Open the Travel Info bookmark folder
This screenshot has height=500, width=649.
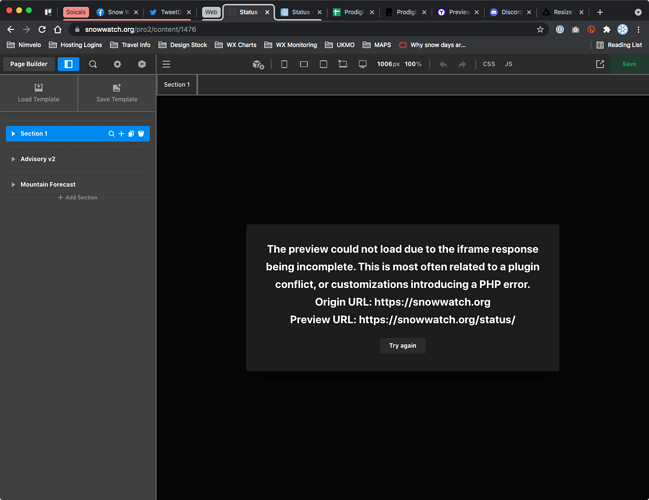coord(130,45)
